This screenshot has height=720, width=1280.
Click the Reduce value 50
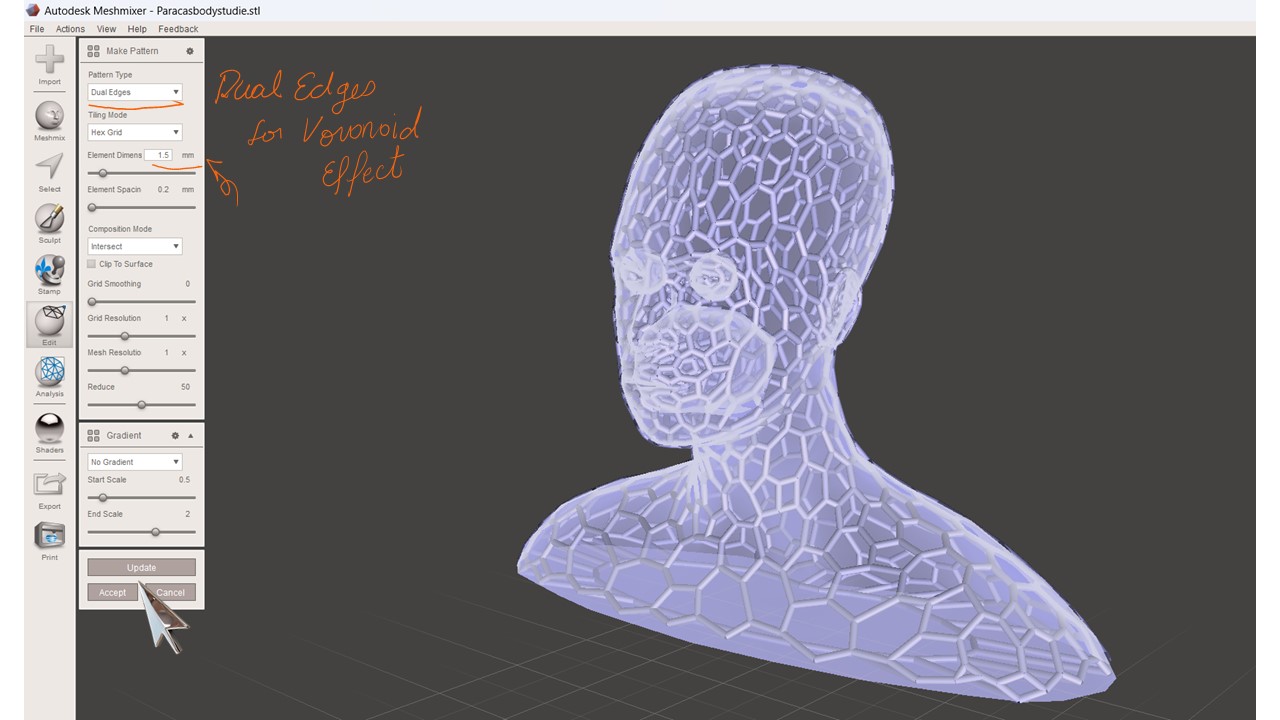(x=185, y=387)
